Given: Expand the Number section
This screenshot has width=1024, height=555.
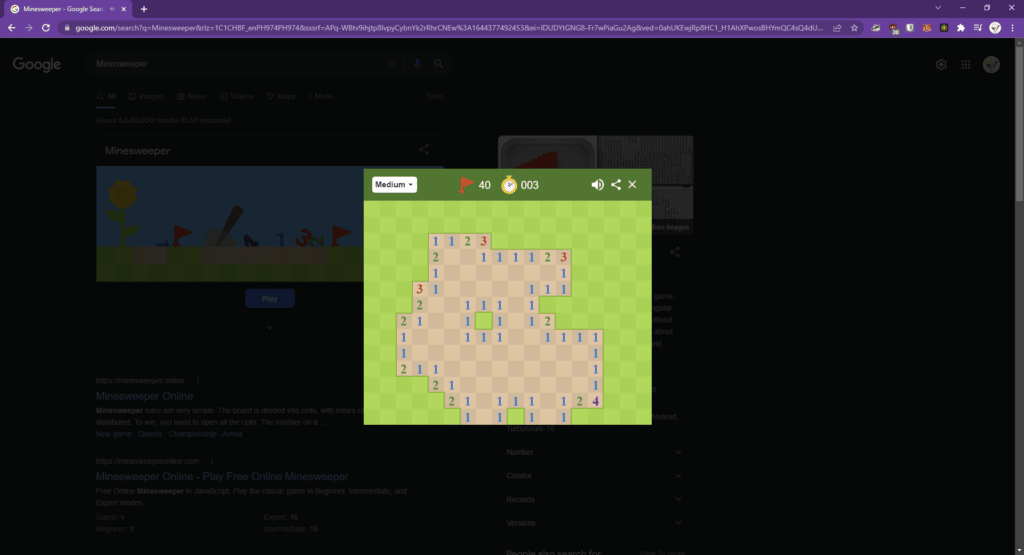Looking at the screenshot, I should click(594, 452).
